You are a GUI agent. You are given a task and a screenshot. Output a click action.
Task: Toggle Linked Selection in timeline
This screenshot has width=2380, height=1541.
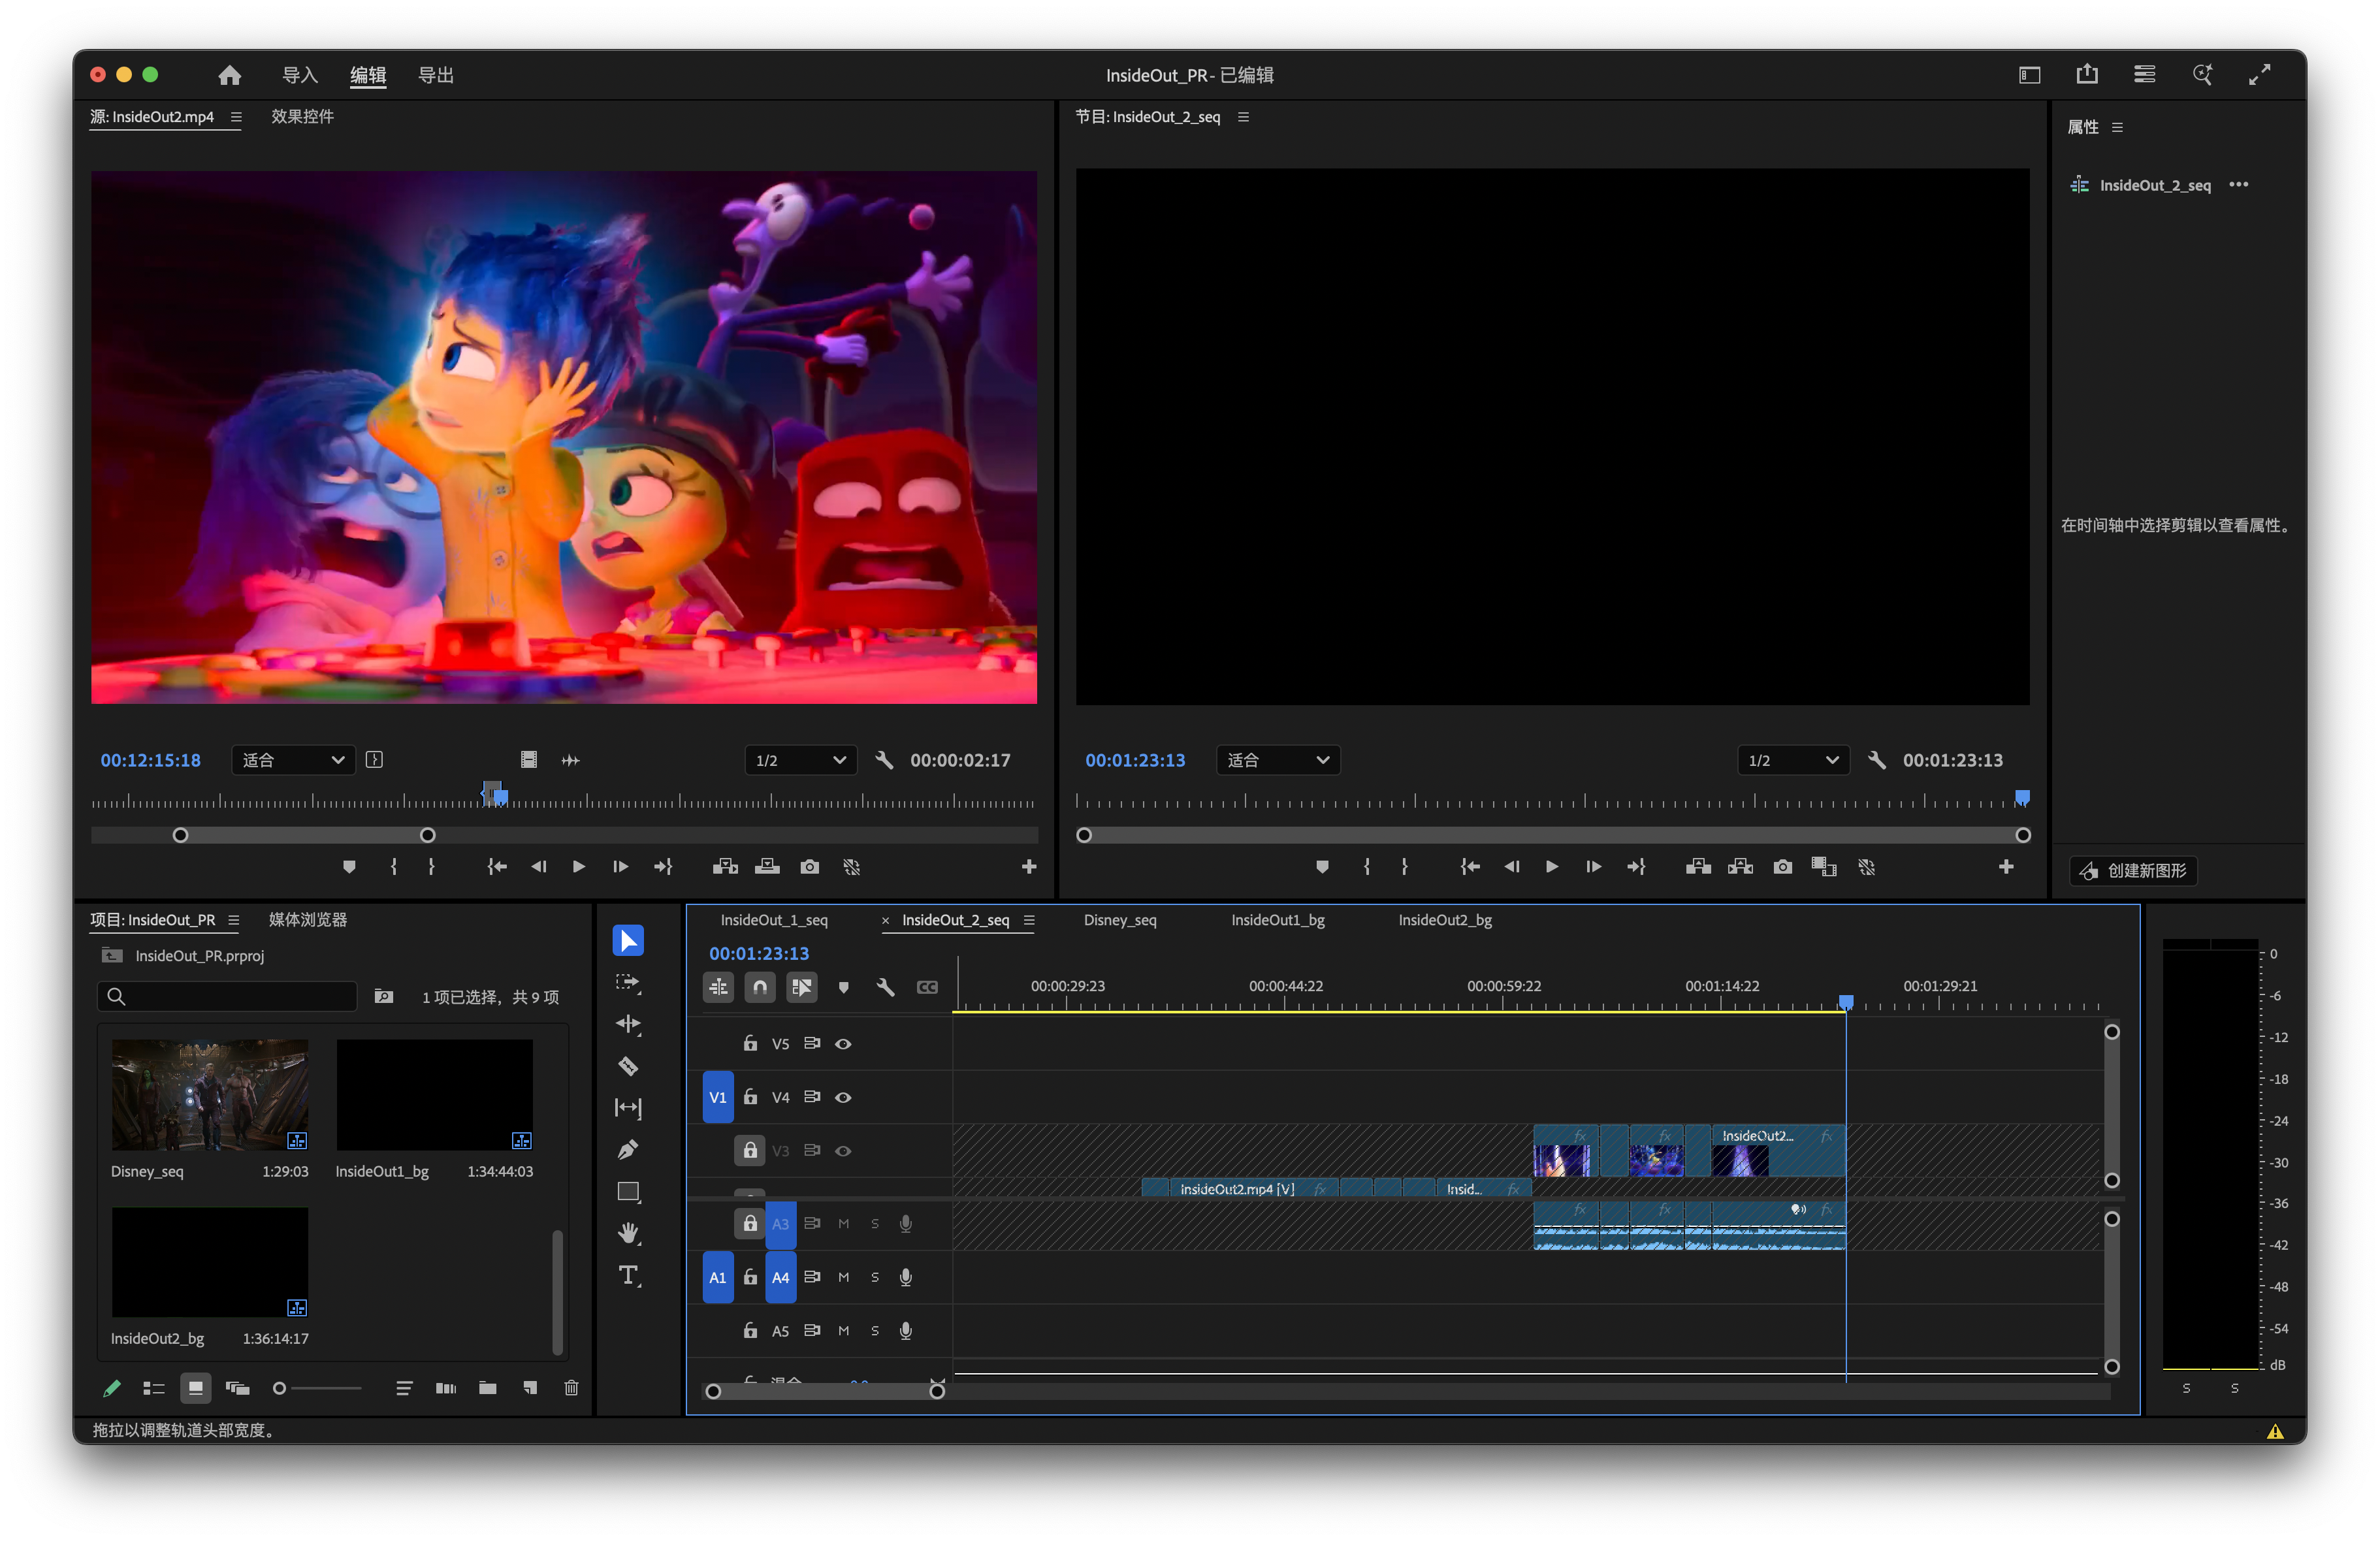[x=801, y=988]
